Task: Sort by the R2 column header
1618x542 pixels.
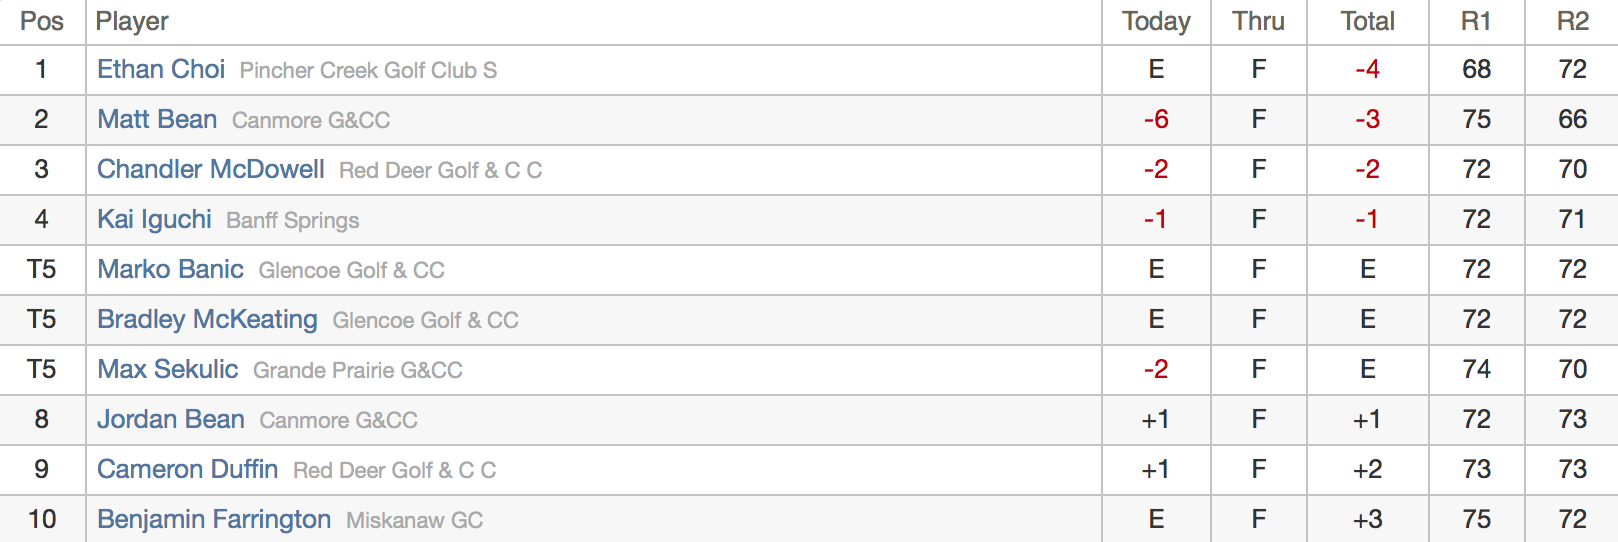Action: [1572, 22]
